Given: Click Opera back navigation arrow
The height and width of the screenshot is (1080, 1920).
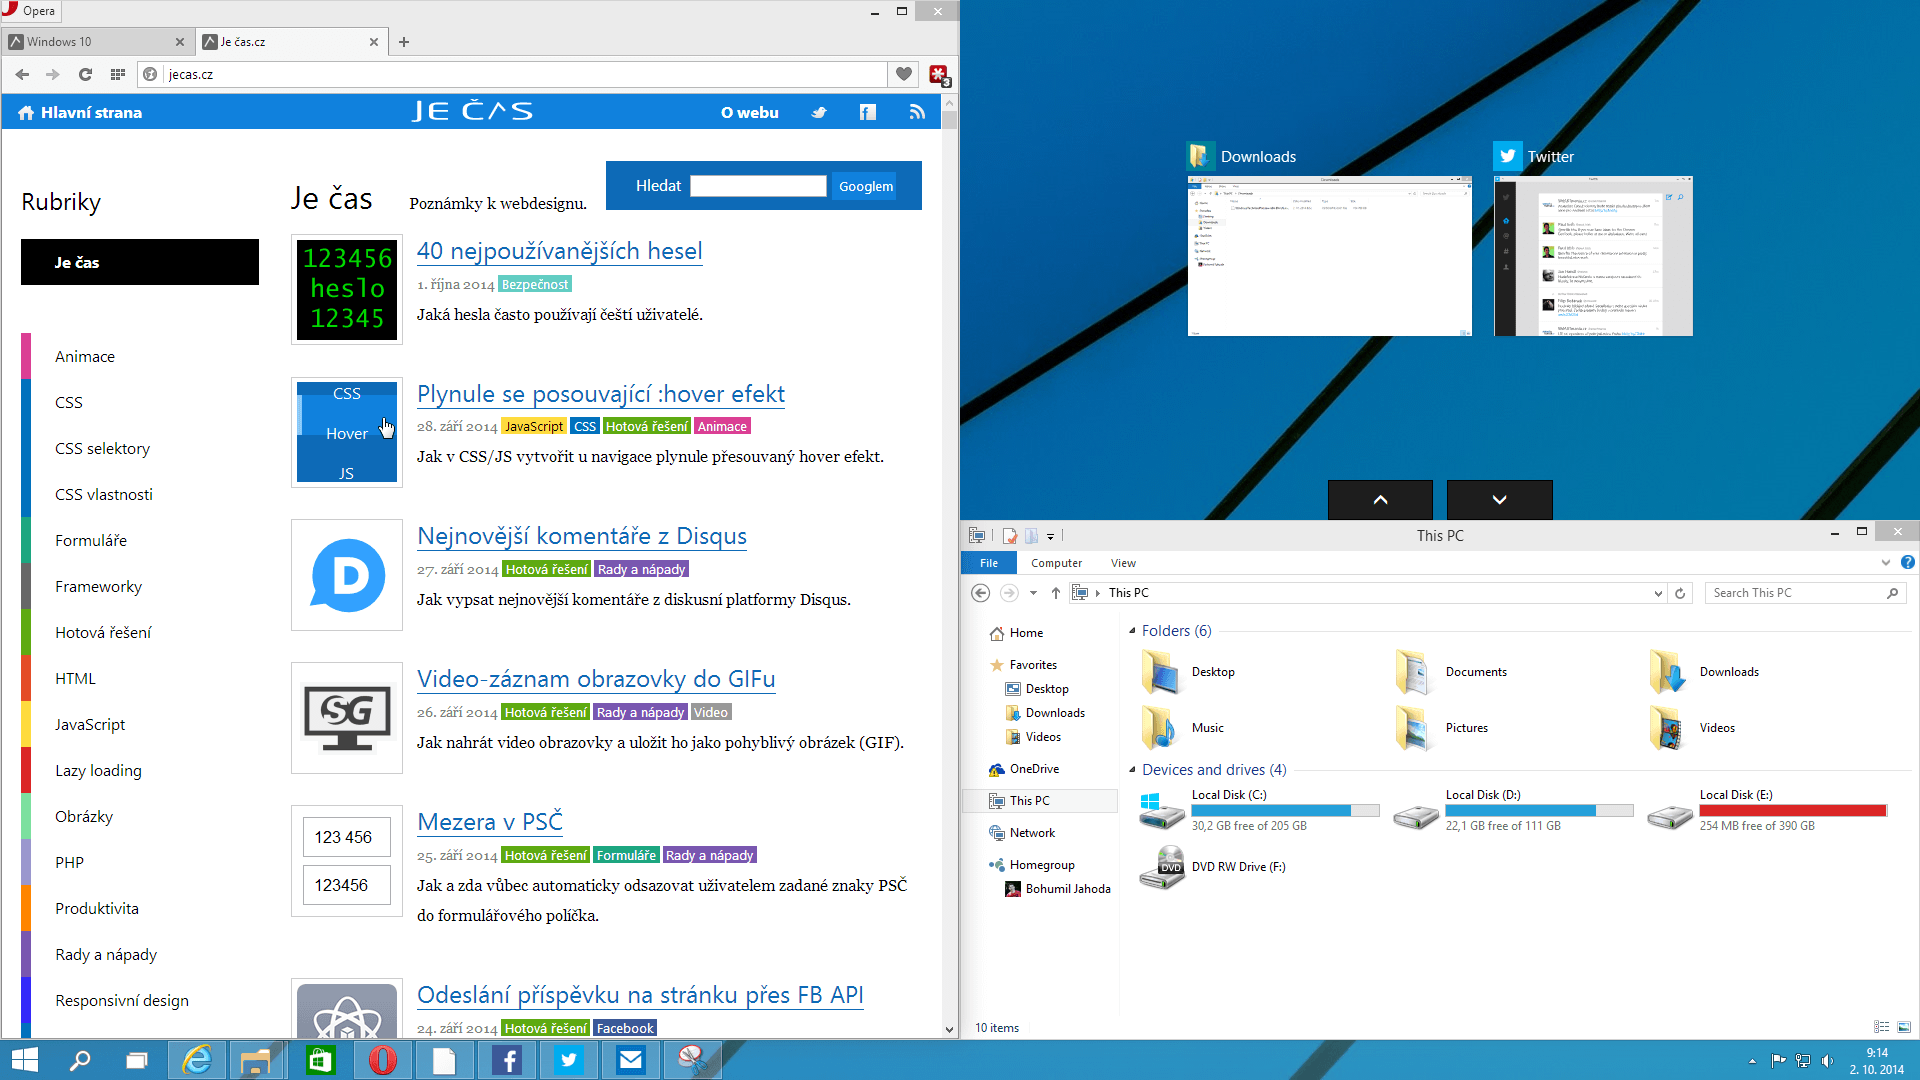Looking at the screenshot, I should [x=22, y=74].
